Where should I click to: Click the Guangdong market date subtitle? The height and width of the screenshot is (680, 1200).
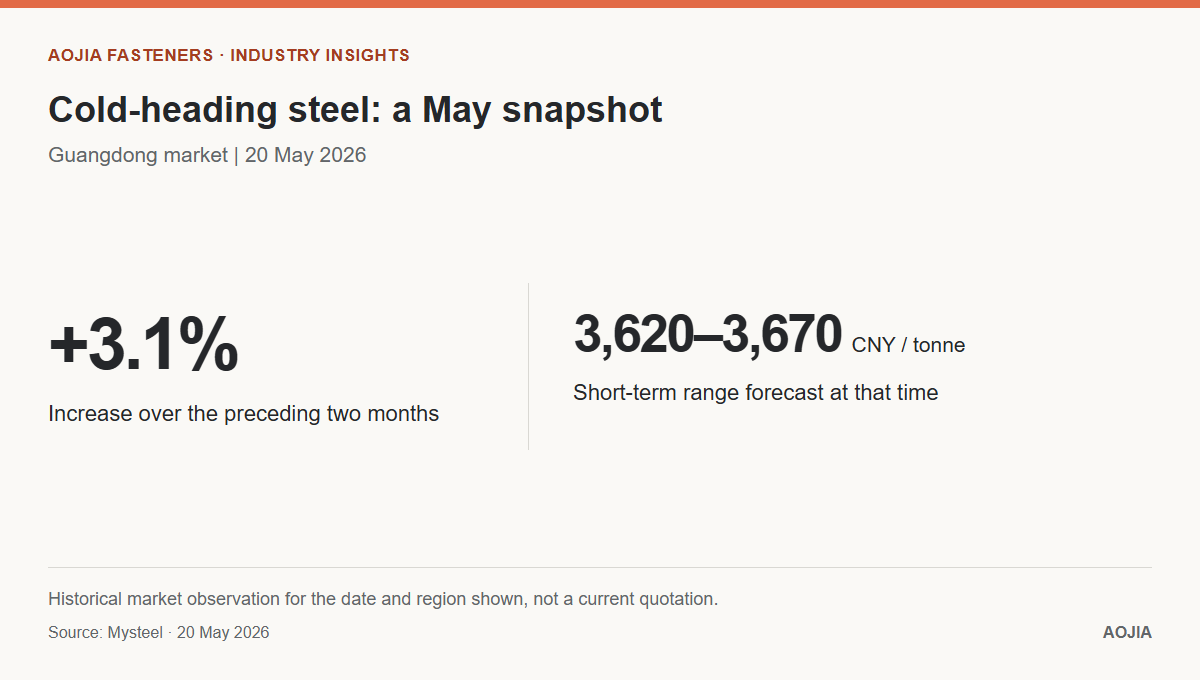click(207, 155)
